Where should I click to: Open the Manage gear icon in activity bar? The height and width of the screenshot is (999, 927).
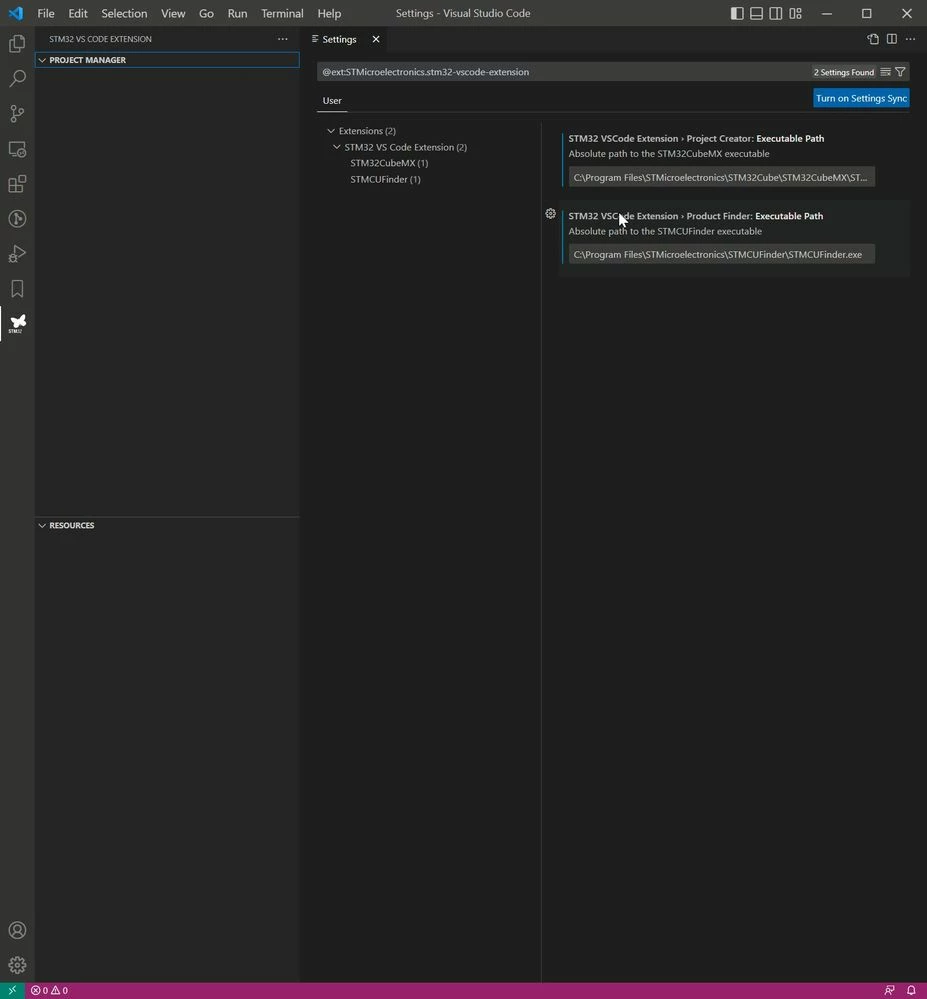pyautogui.click(x=17, y=965)
